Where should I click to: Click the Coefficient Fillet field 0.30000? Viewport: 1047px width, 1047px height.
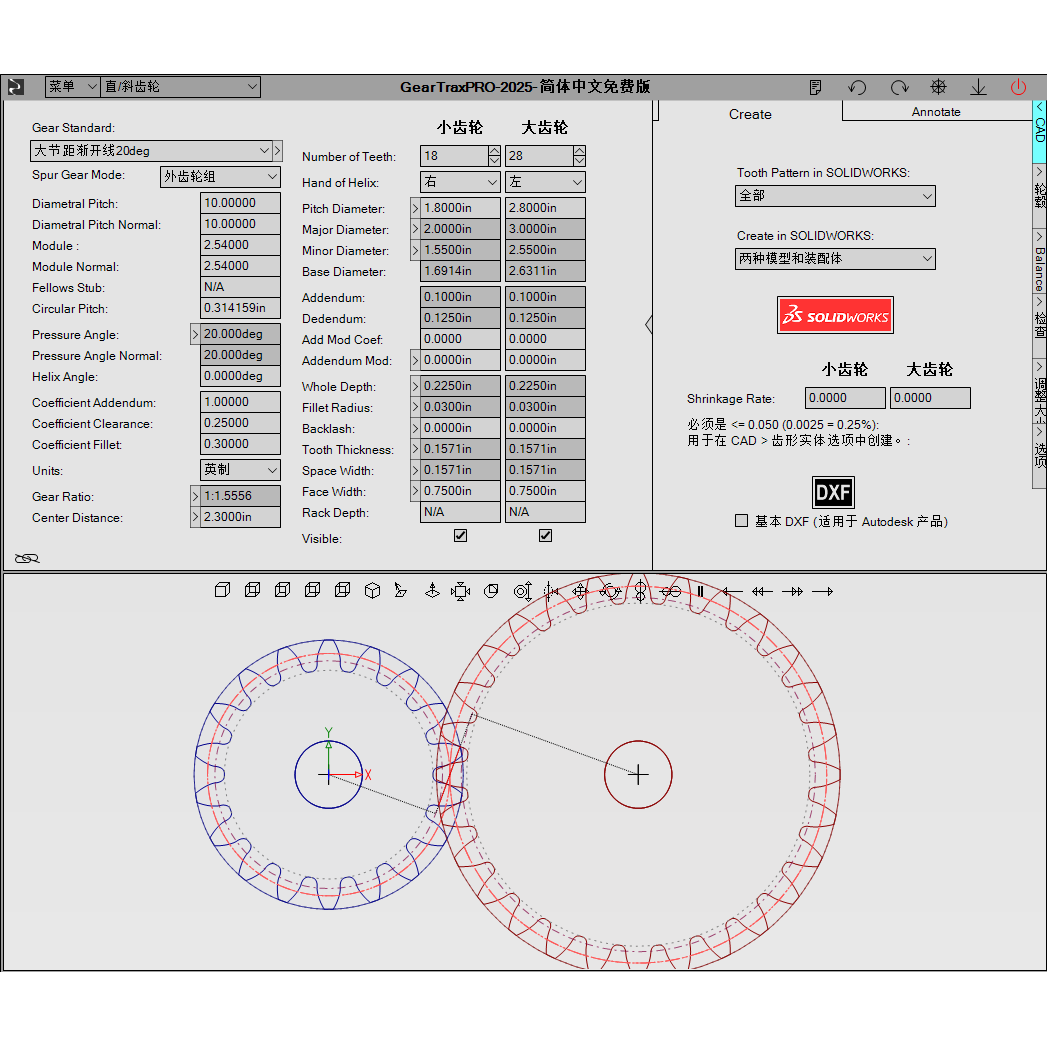(240, 444)
